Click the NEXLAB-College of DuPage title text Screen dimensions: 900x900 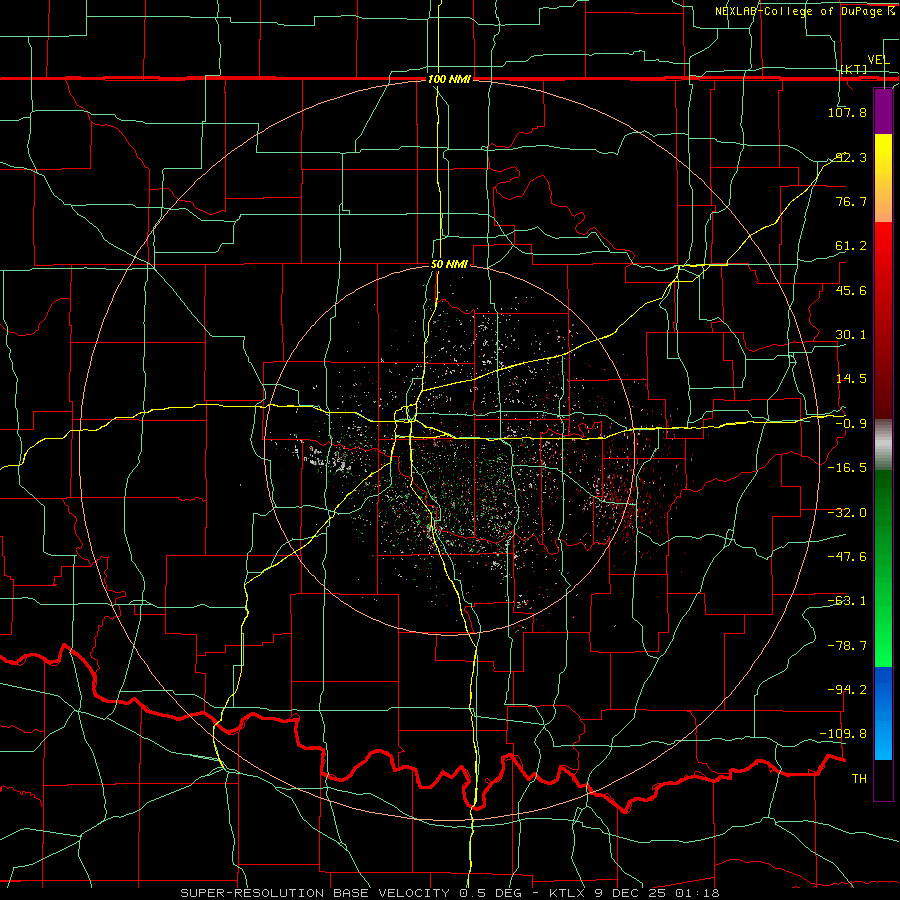point(800,11)
